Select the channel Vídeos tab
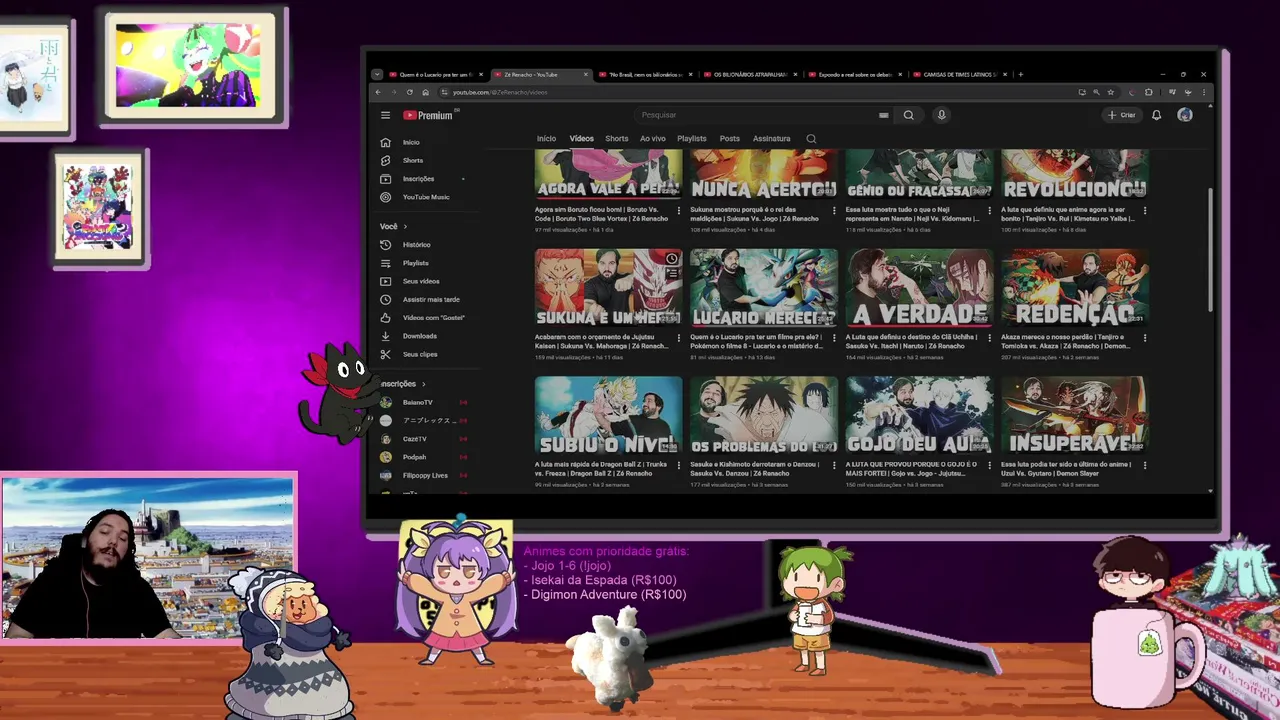 pos(581,139)
